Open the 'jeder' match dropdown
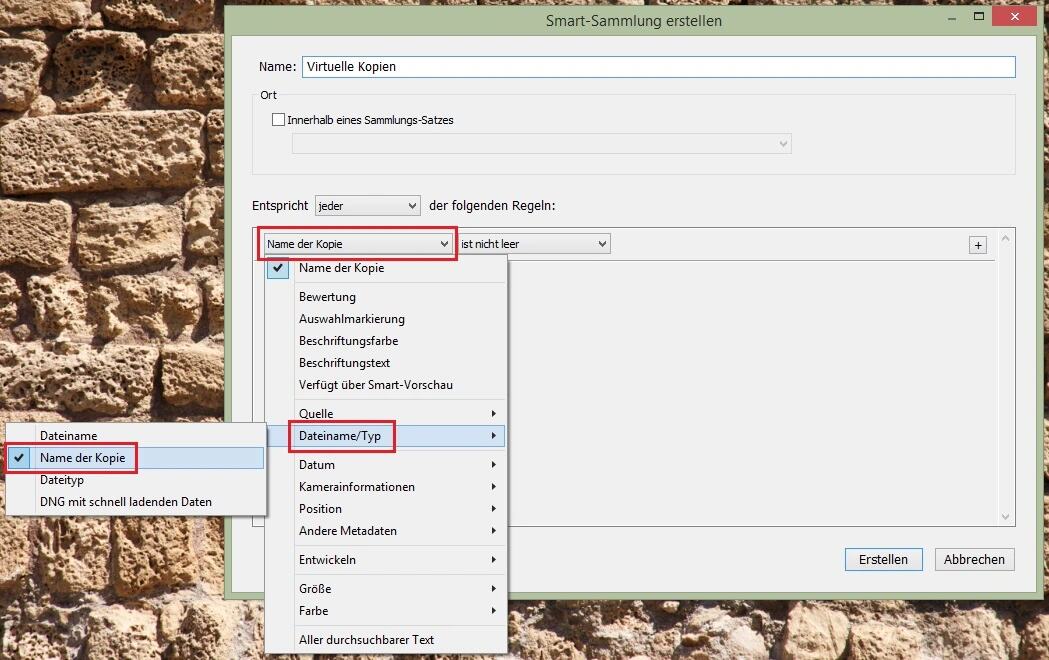1049x660 pixels. tap(367, 206)
